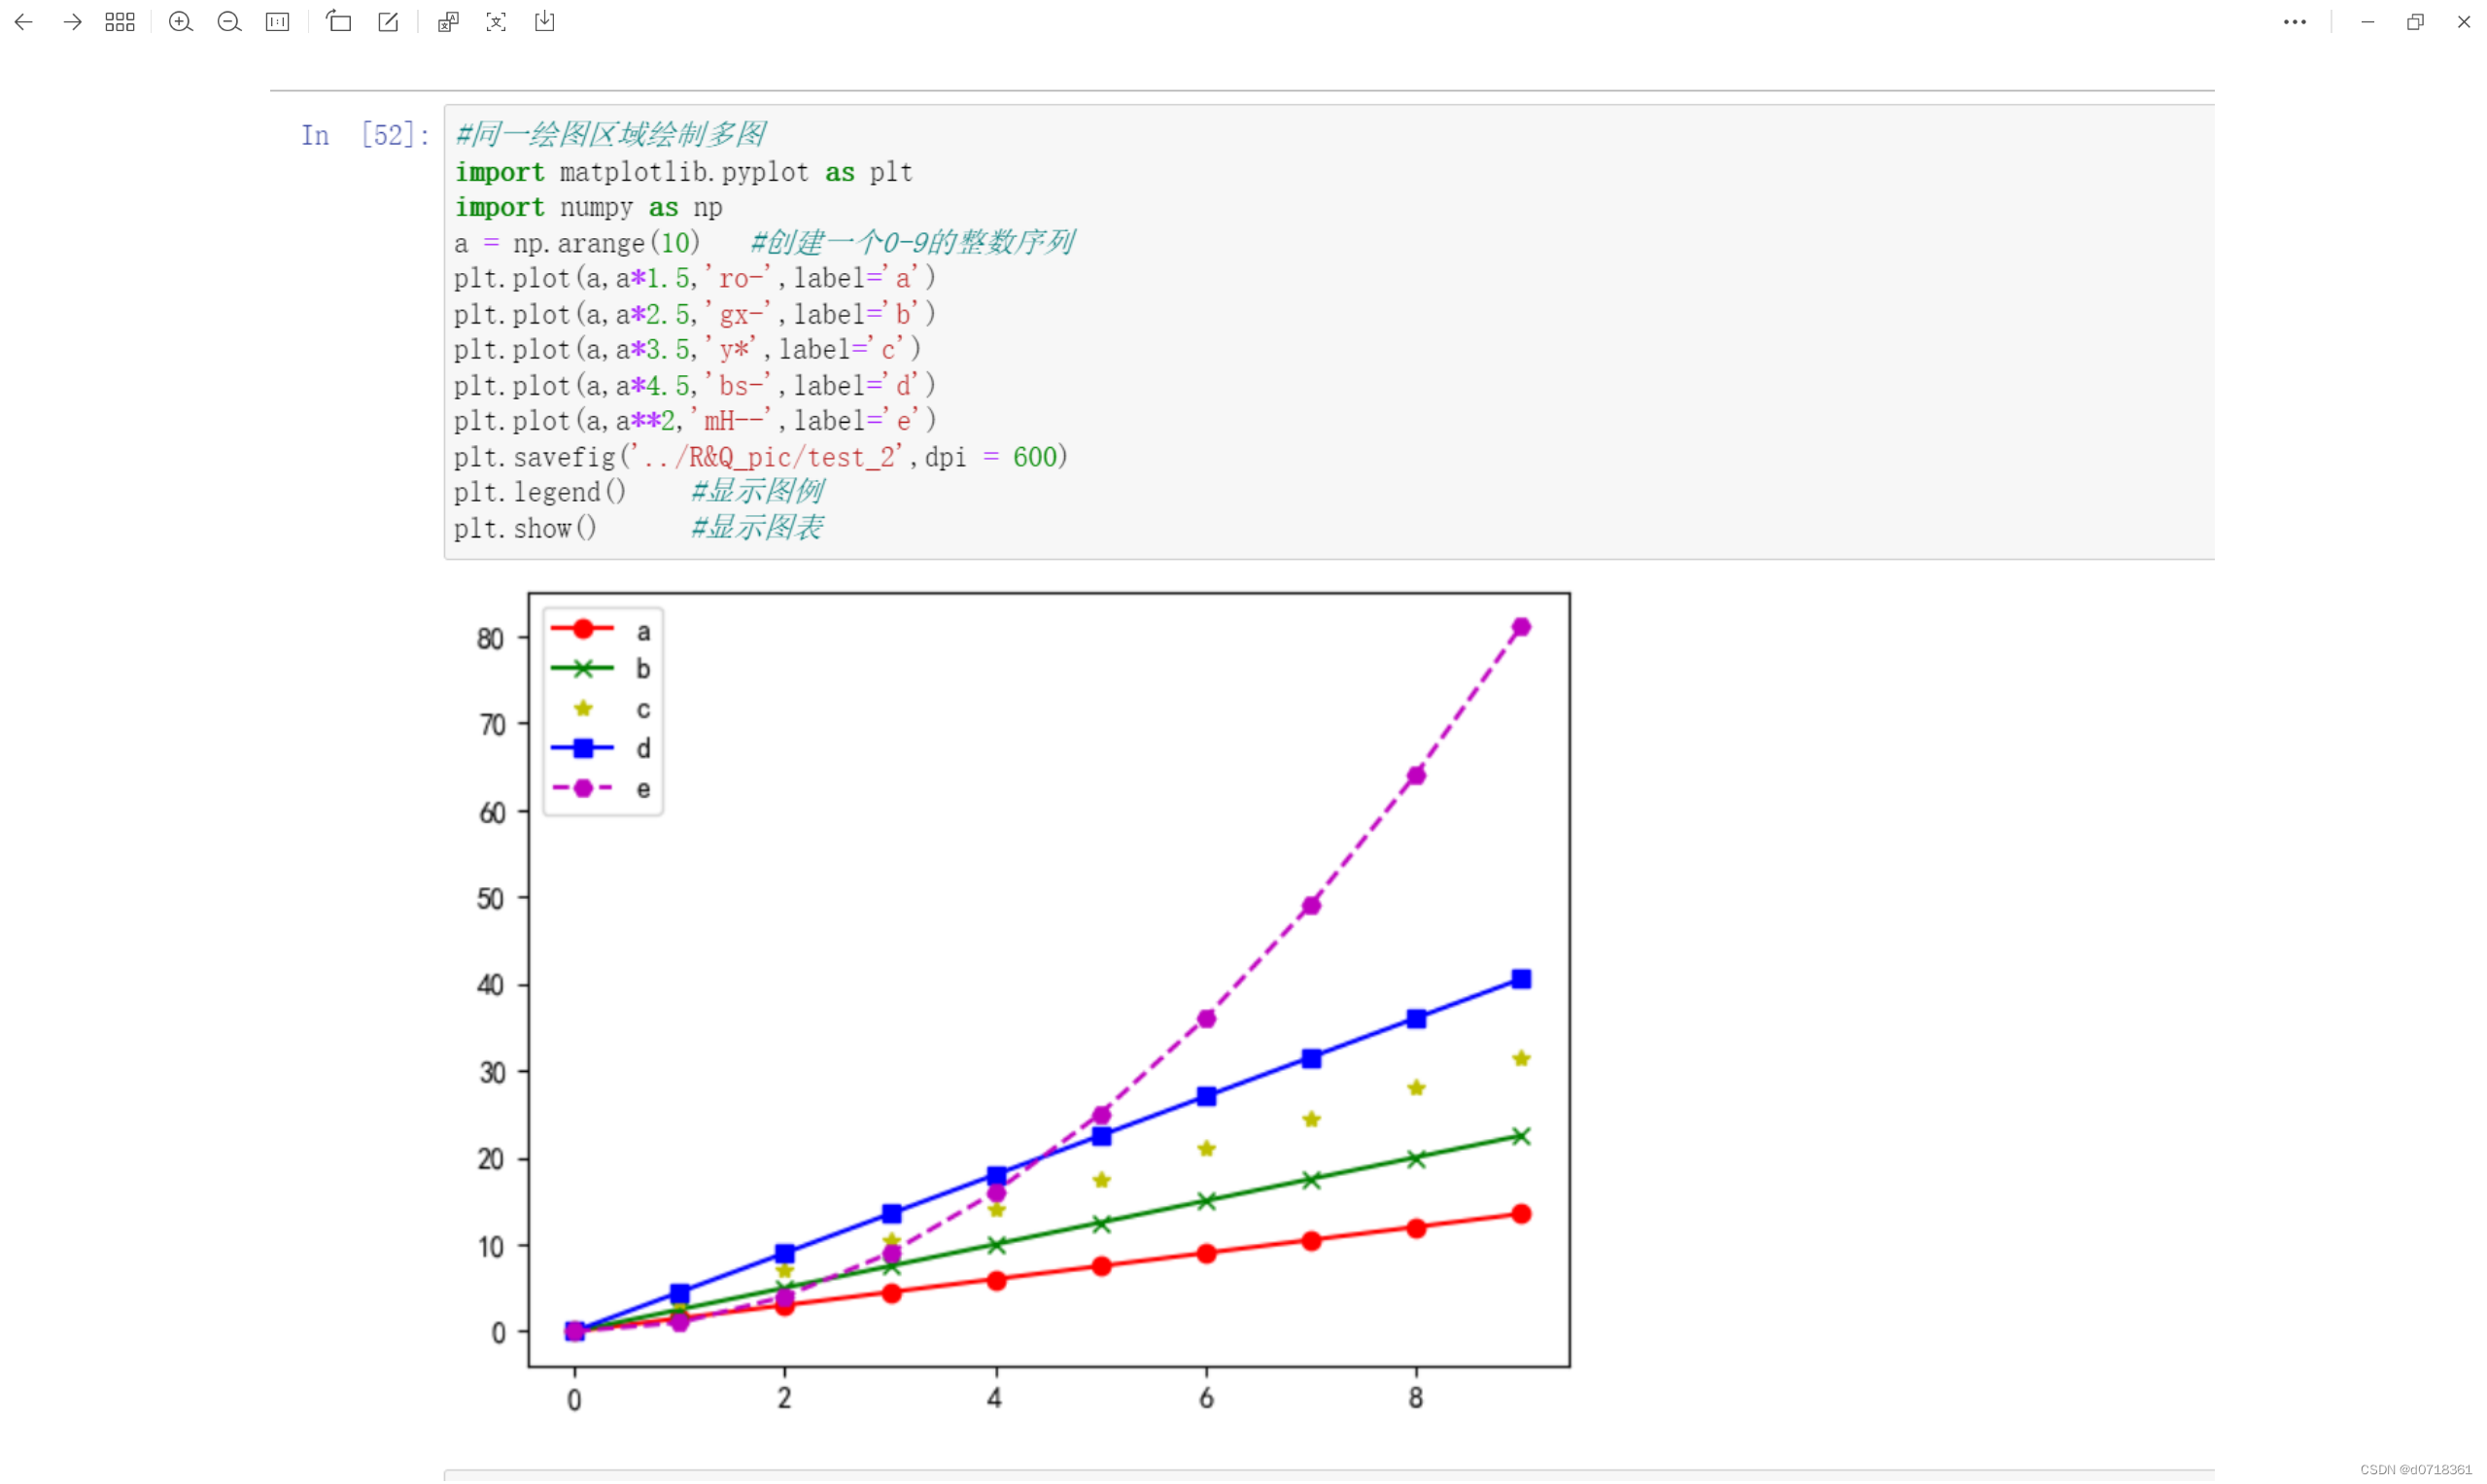
Task: Extract text from image icon
Action: point(496,22)
